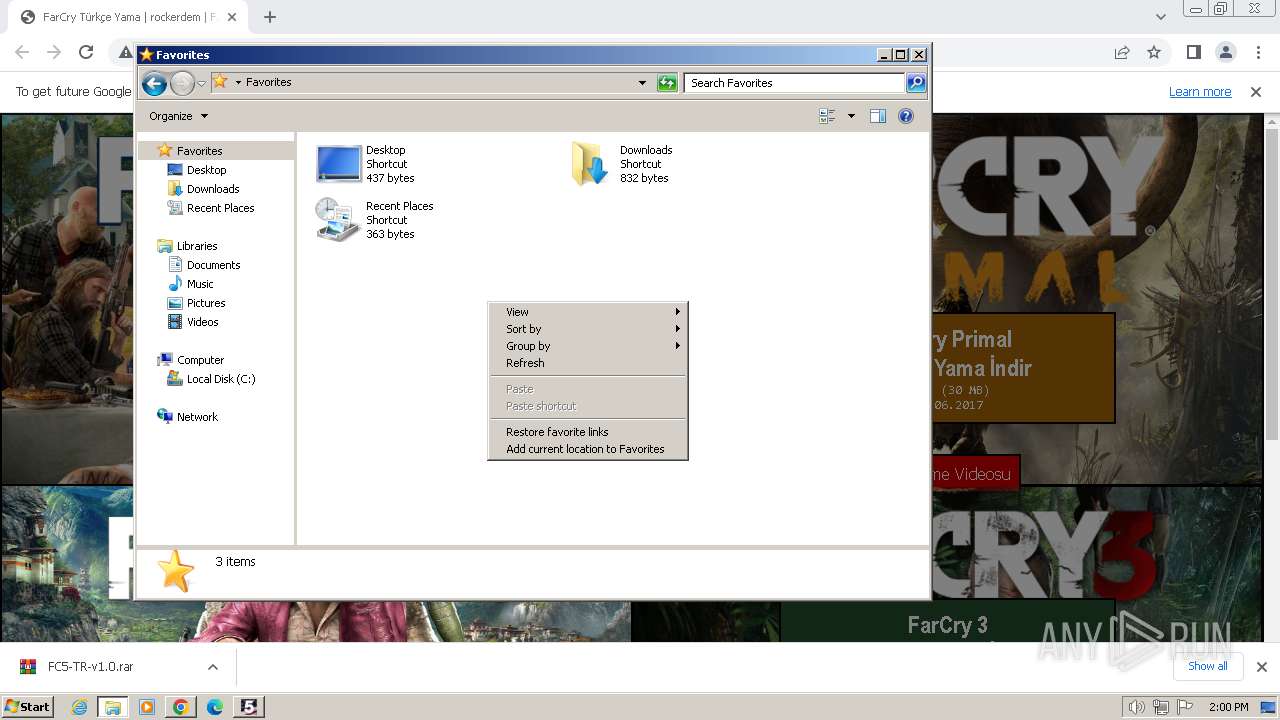This screenshot has height=720, width=1280.
Task: Open new tab with plus button
Action: pyautogui.click(x=270, y=17)
